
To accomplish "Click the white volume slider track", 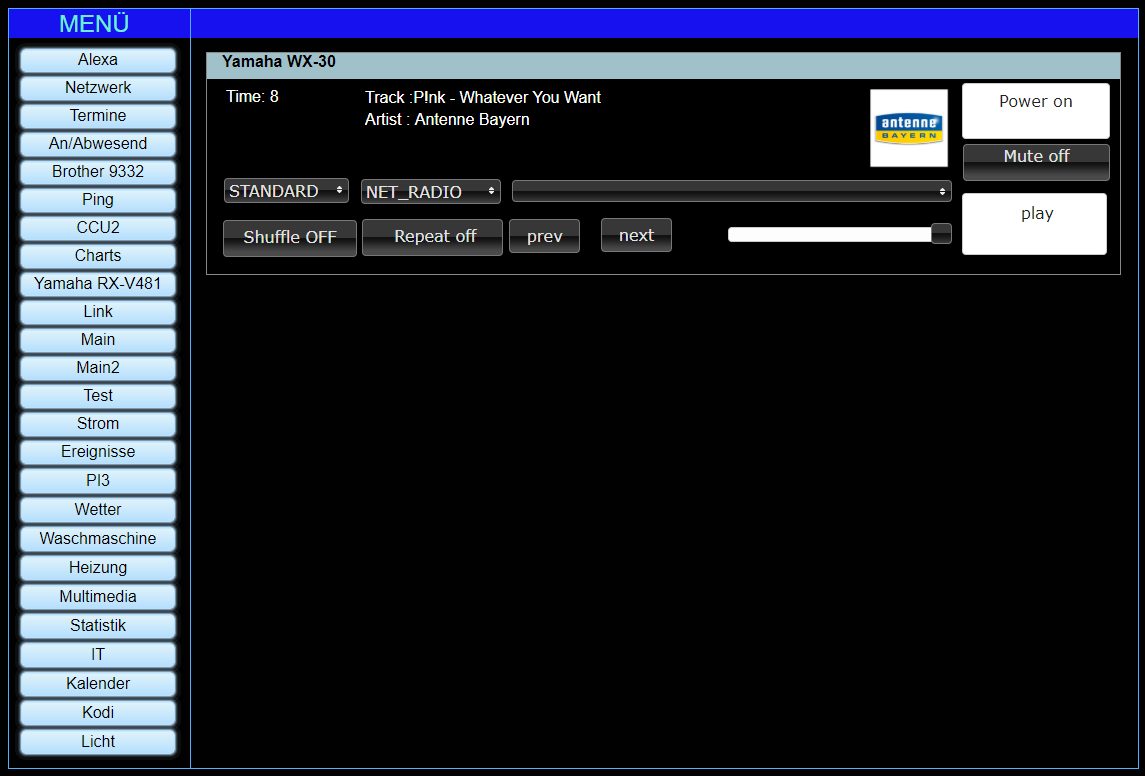I will click(x=830, y=234).
